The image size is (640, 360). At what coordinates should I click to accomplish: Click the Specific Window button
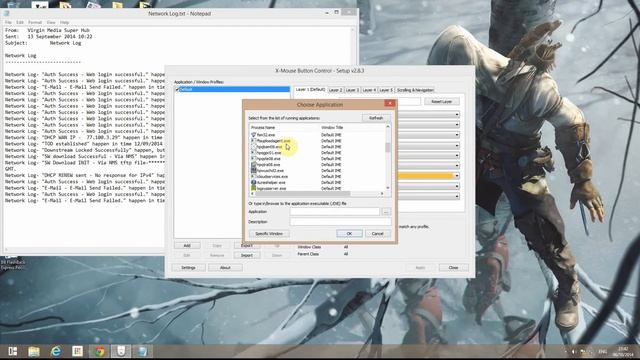269,233
